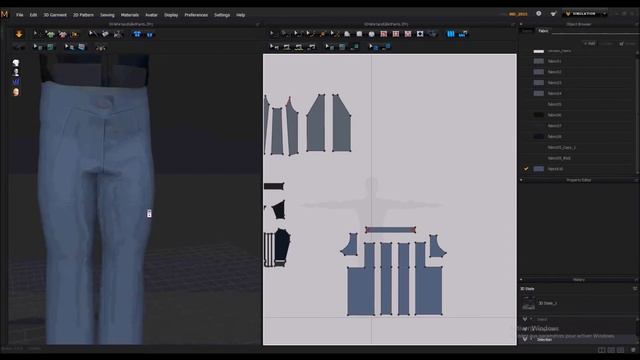Select the round circle tool in 2D toolbar
Screen dimensions: 640x360
coord(371,34)
